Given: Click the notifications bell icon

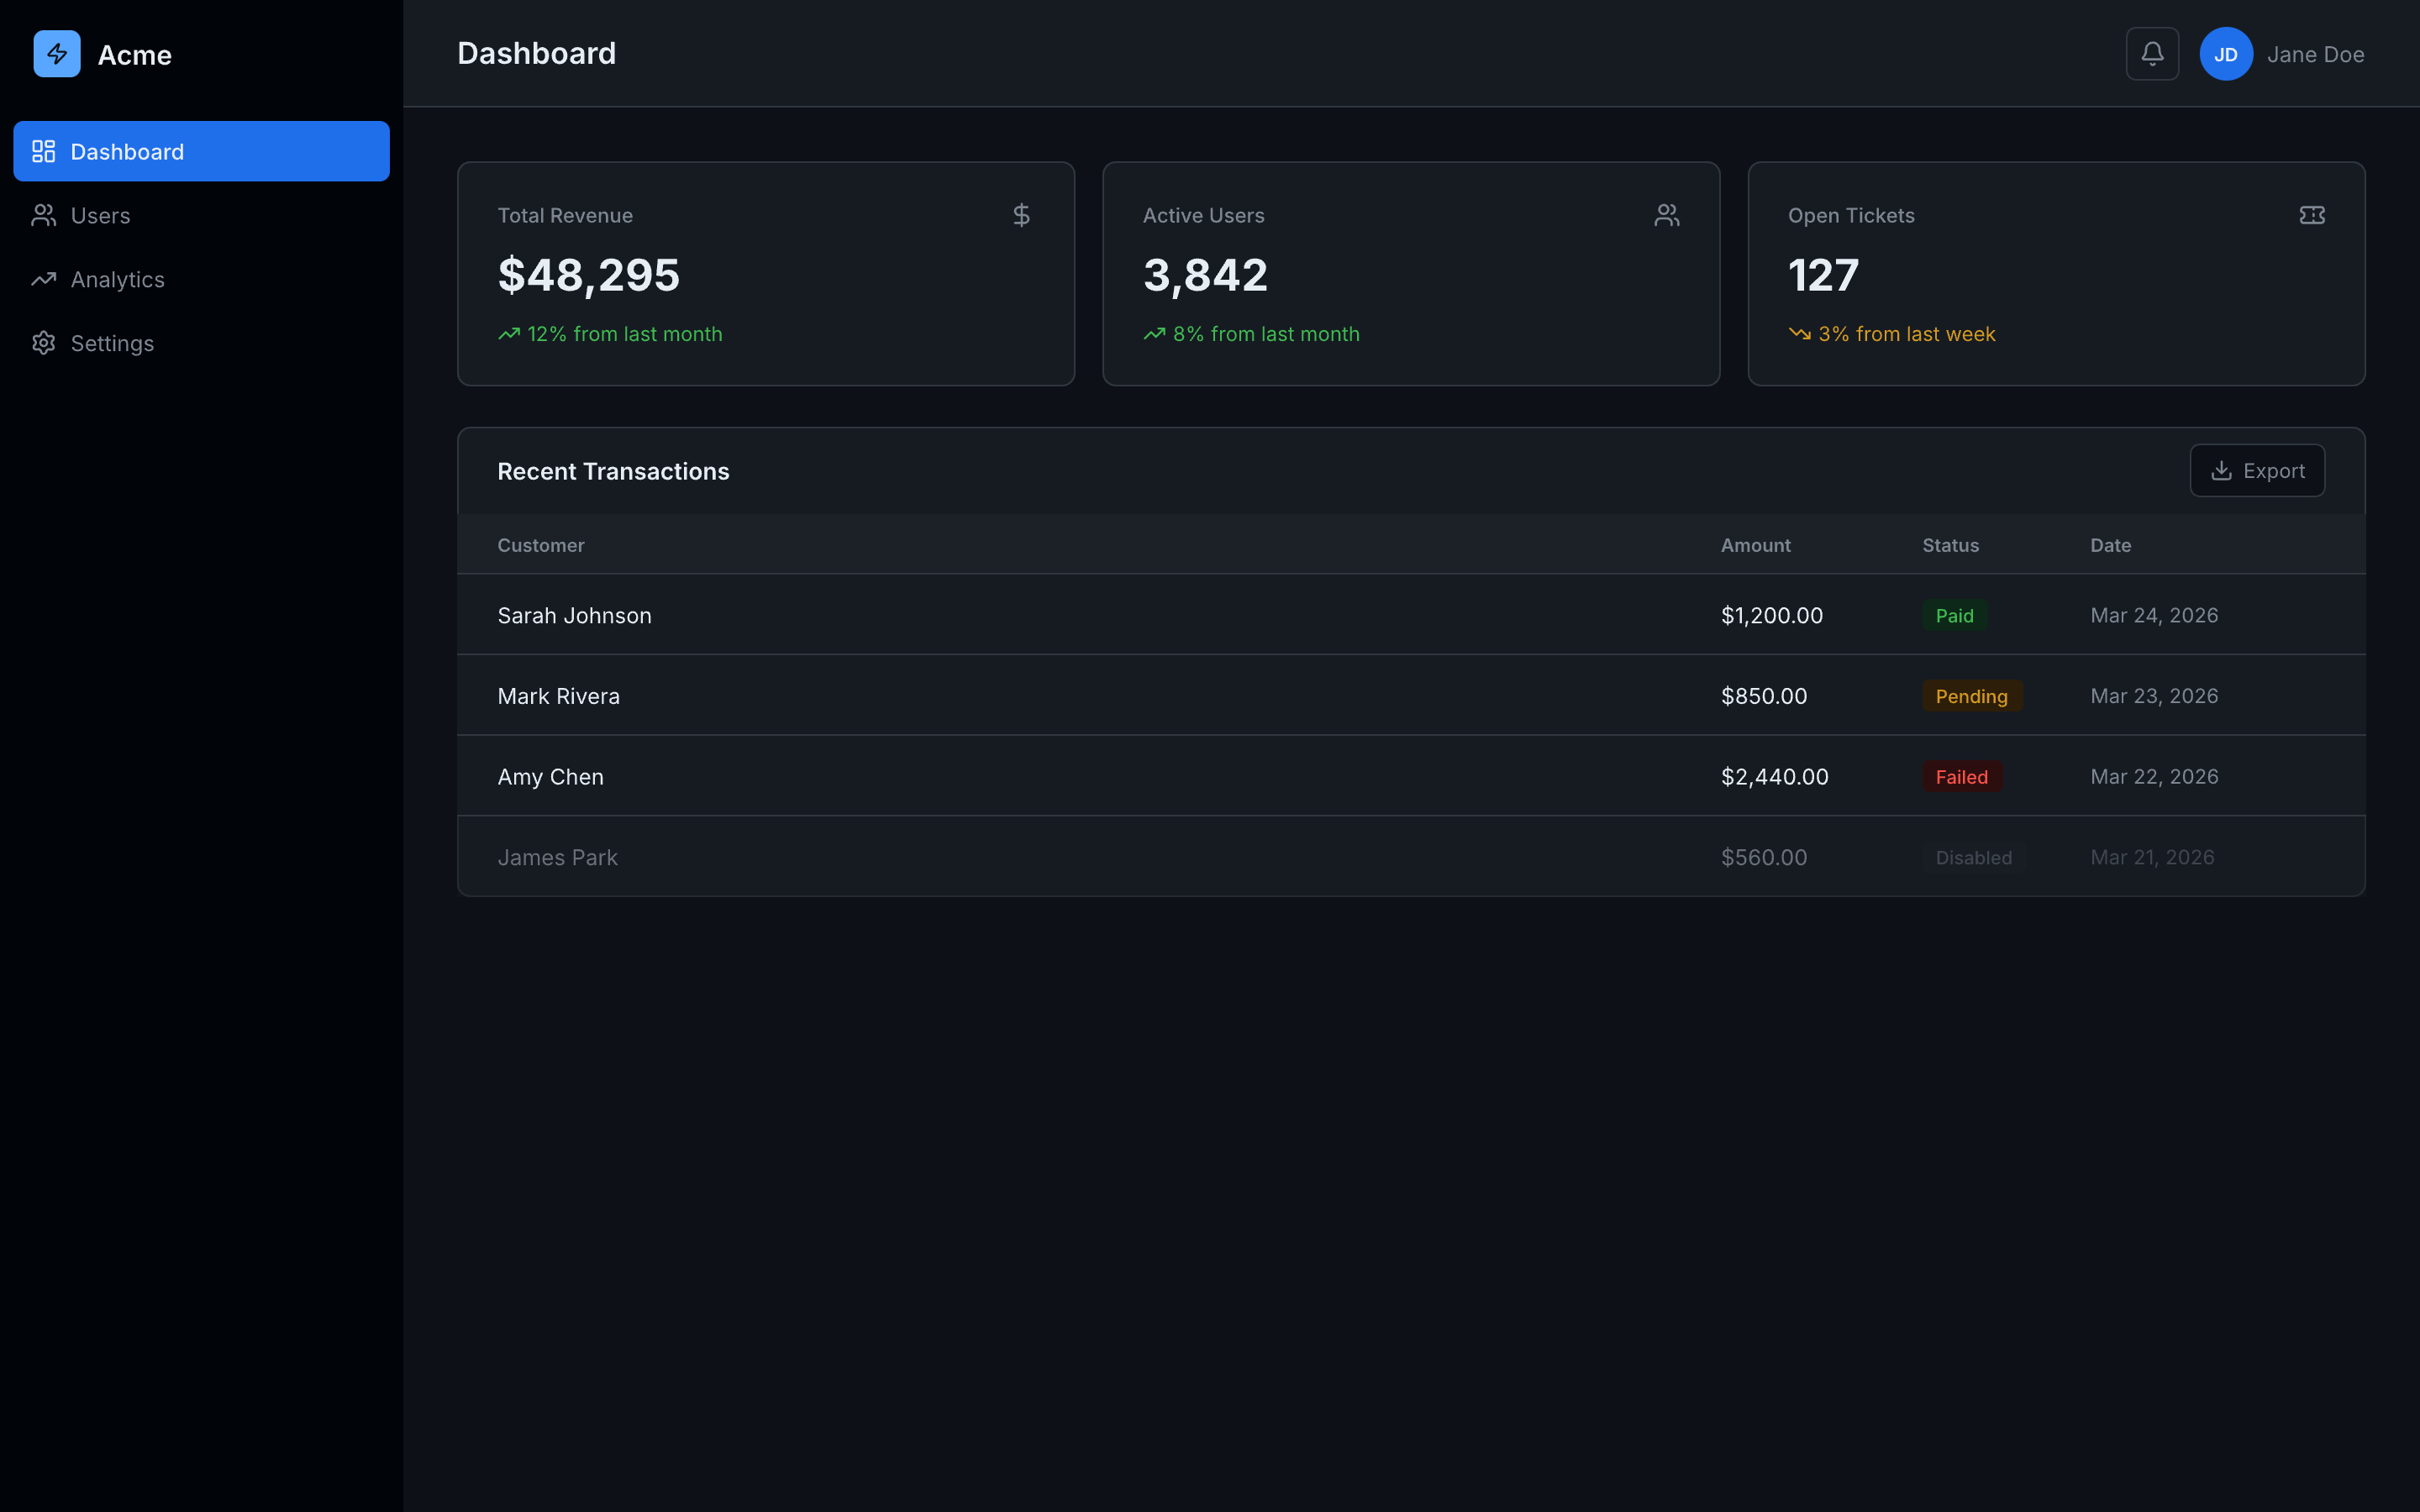Looking at the screenshot, I should (x=2152, y=54).
